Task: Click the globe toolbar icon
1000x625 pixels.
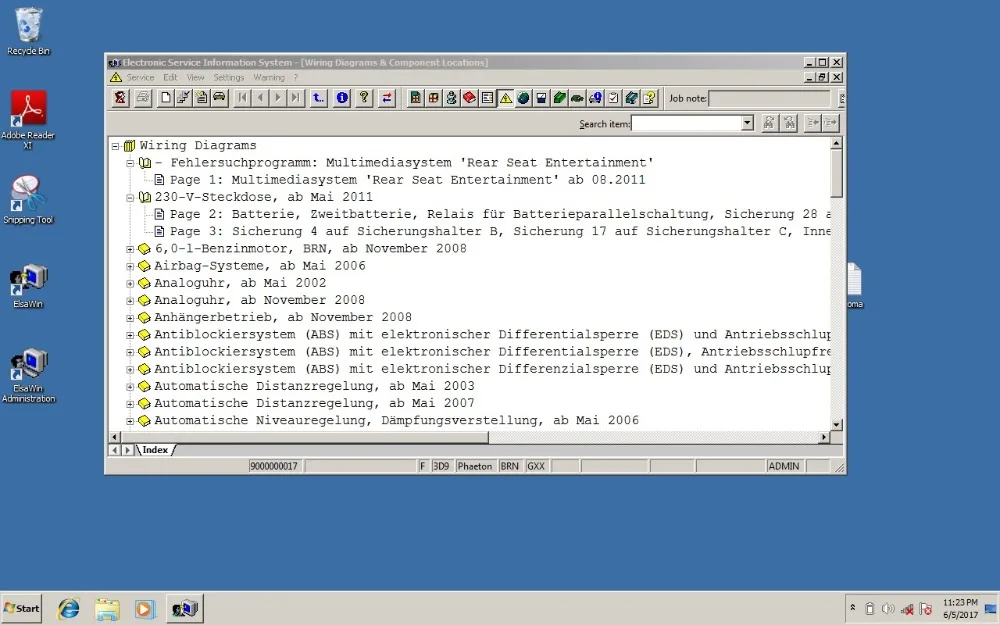Action: [523, 98]
